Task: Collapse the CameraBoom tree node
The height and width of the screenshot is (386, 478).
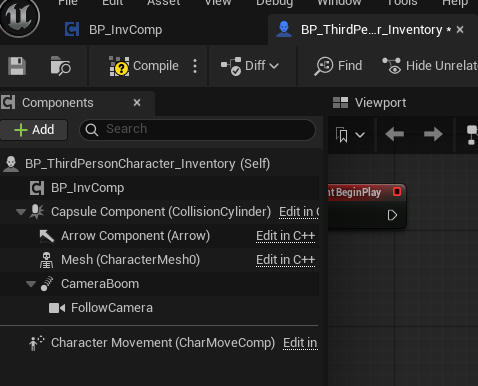Action: [31, 284]
